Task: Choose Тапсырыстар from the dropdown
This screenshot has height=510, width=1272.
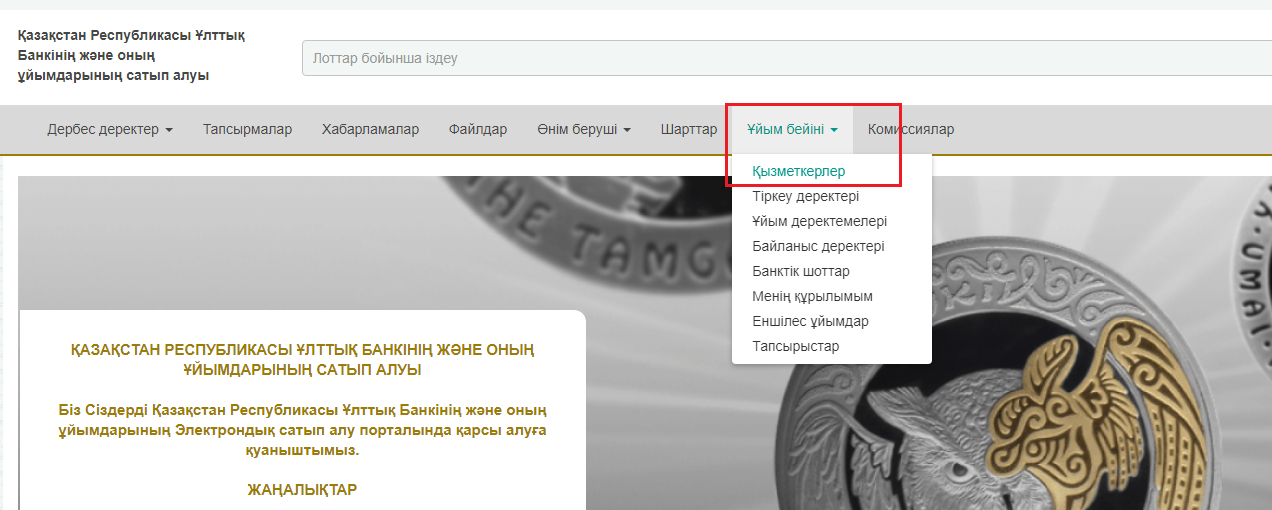Action: 796,346
